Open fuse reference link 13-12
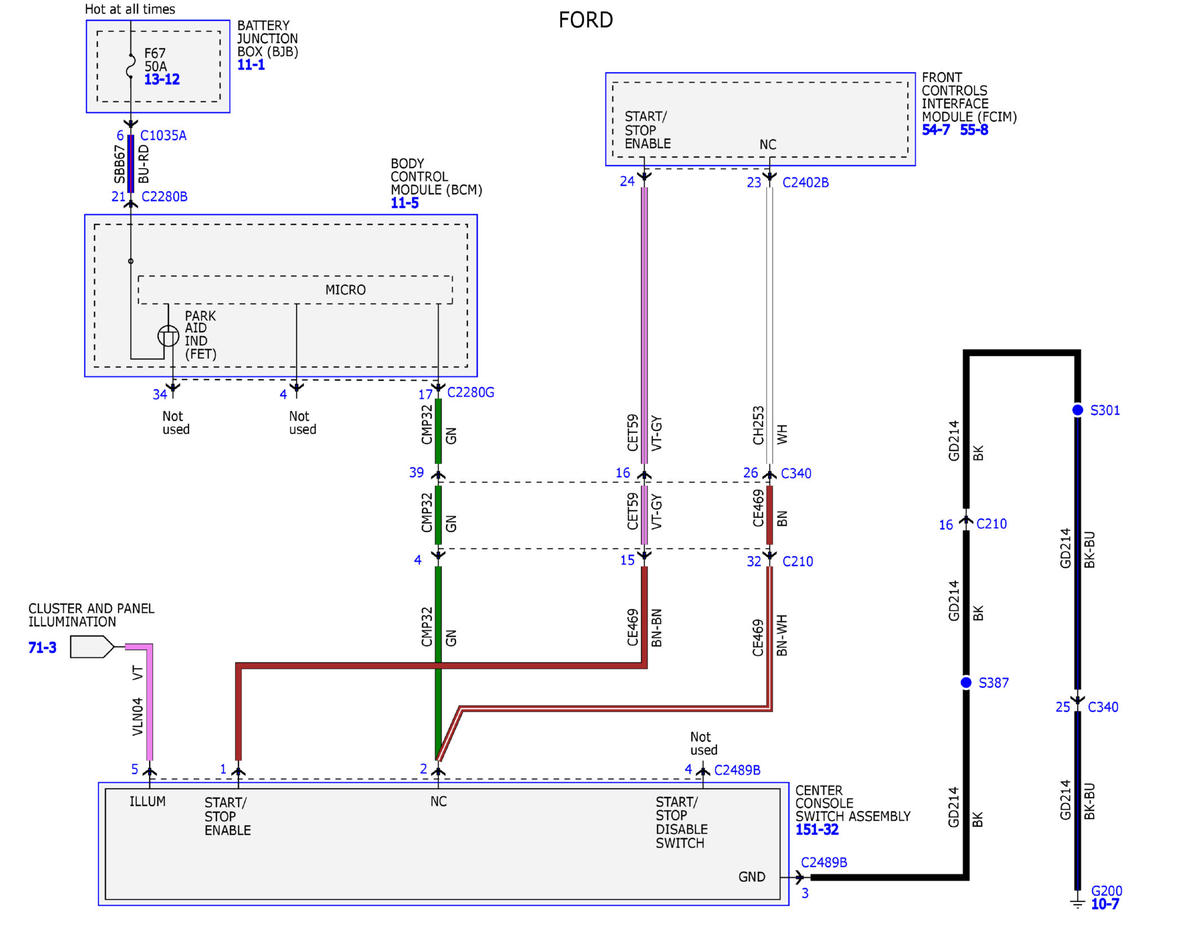The image size is (1200, 927). coord(161,79)
